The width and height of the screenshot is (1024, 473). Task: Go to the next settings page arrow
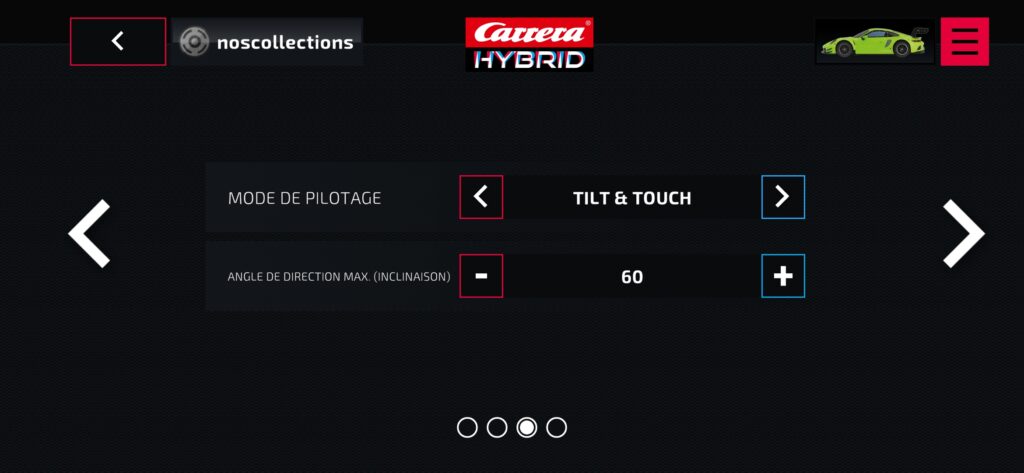pyautogui.click(x=963, y=233)
